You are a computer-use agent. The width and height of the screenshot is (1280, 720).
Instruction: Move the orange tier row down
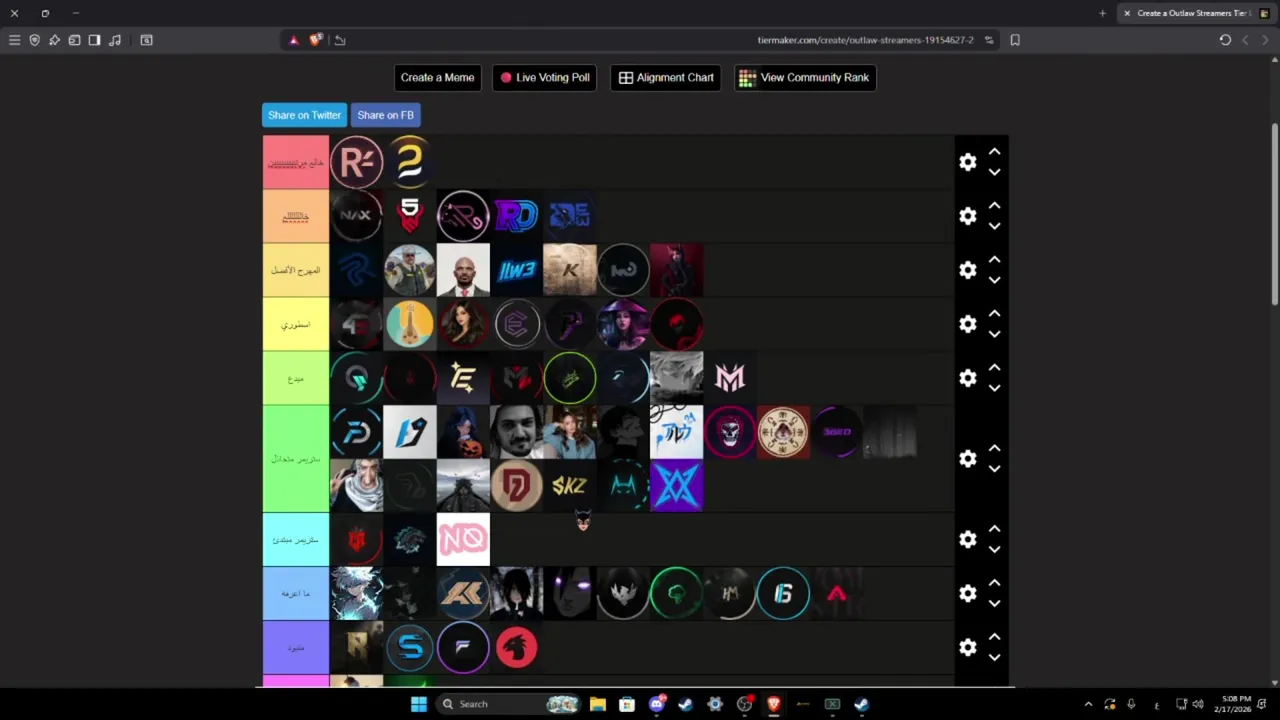point(994,226)
